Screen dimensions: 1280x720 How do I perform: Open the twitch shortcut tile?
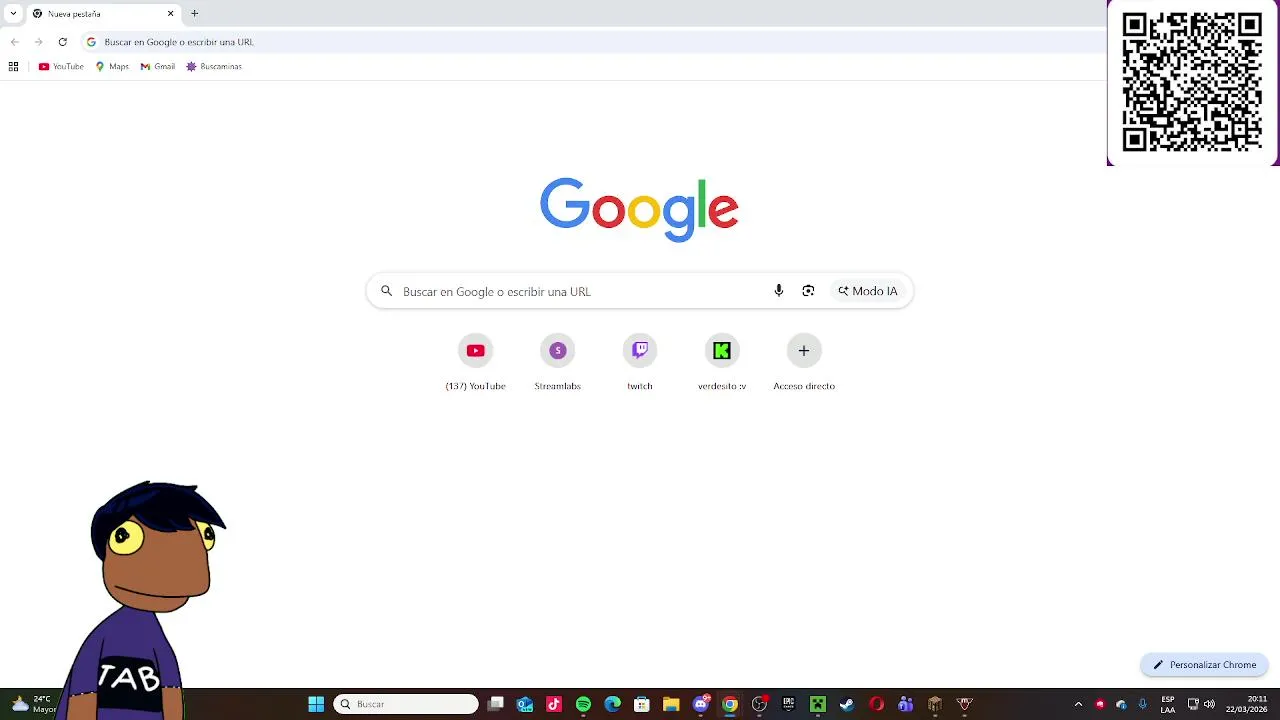(x=639, y=362)
